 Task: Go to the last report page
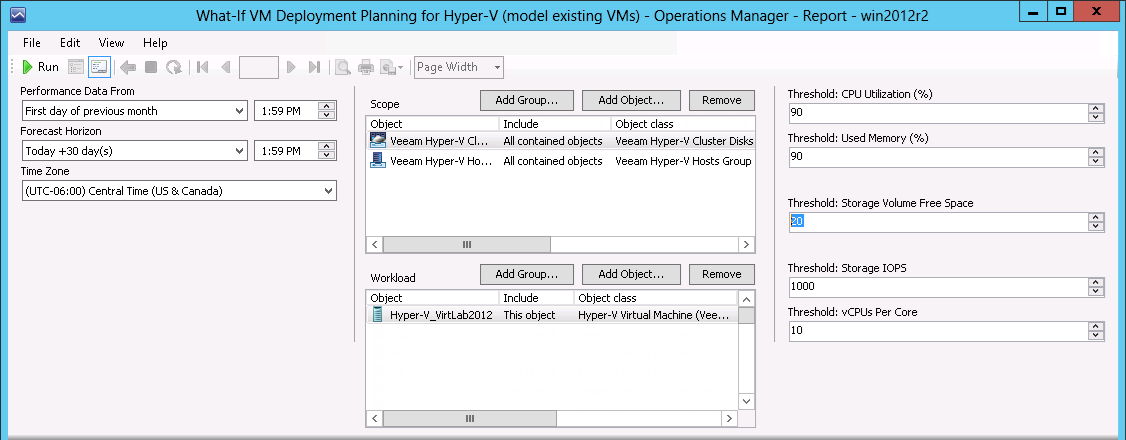(x=314, y=67)
